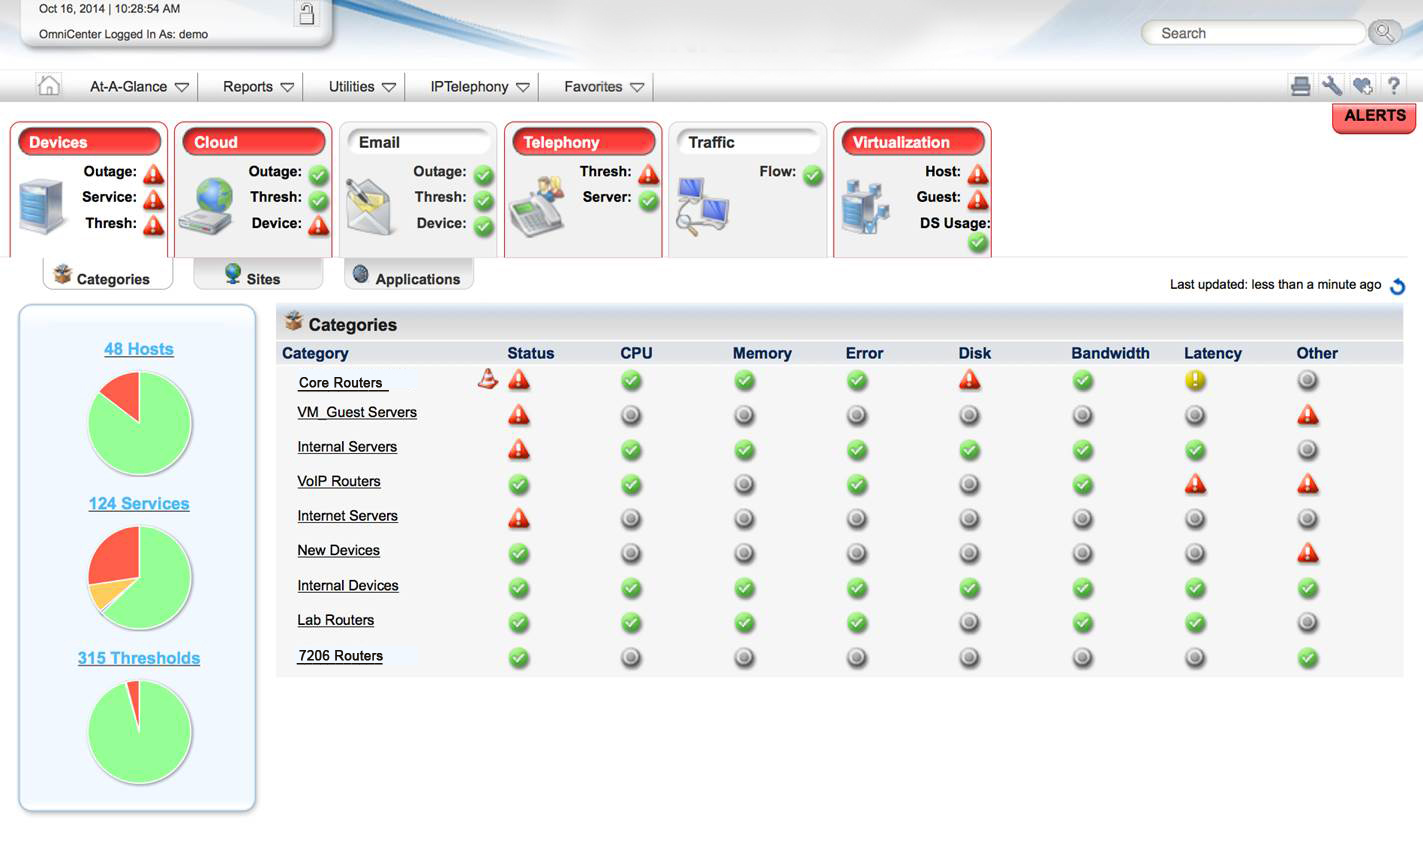1423x856 pixels.
Task: Click the Memory column header
Action: click(762, 353)
